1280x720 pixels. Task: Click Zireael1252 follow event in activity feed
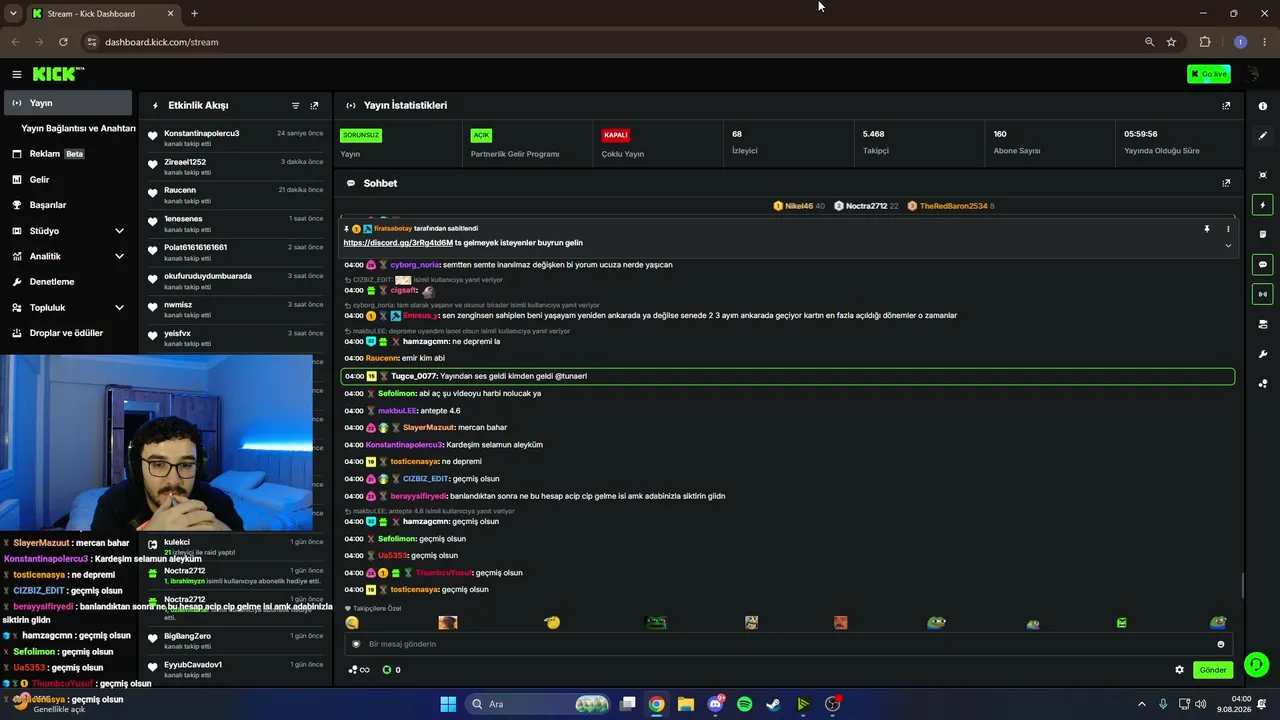[234, 166]
